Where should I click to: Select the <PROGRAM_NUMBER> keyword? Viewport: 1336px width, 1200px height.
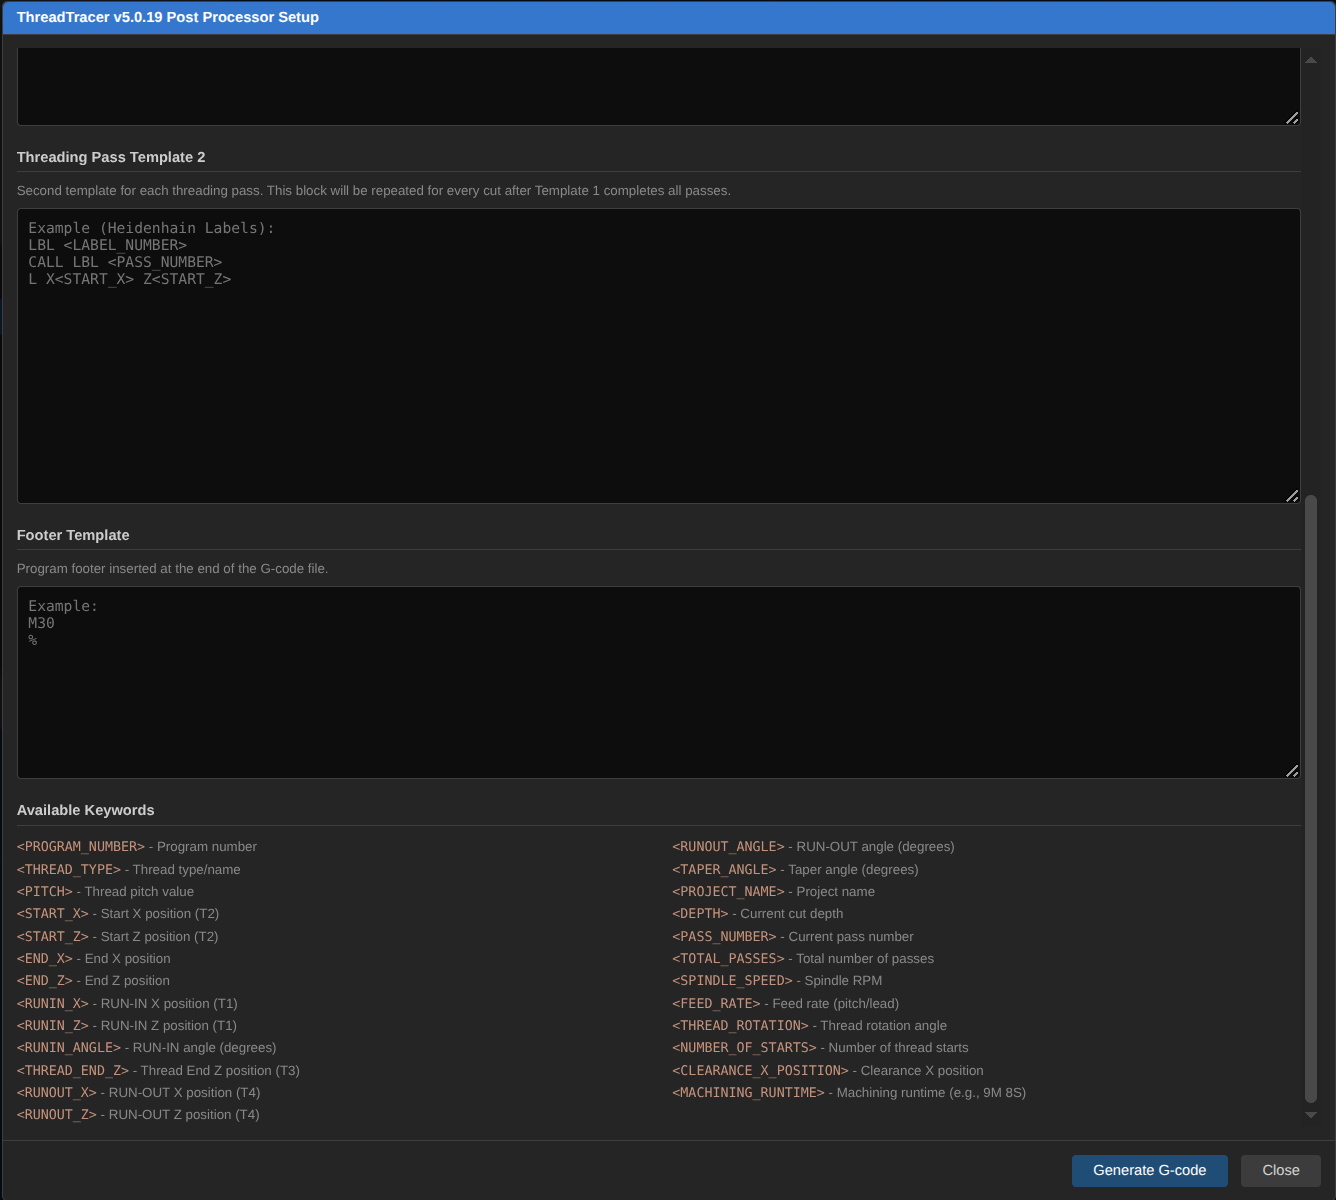point(81,847)
